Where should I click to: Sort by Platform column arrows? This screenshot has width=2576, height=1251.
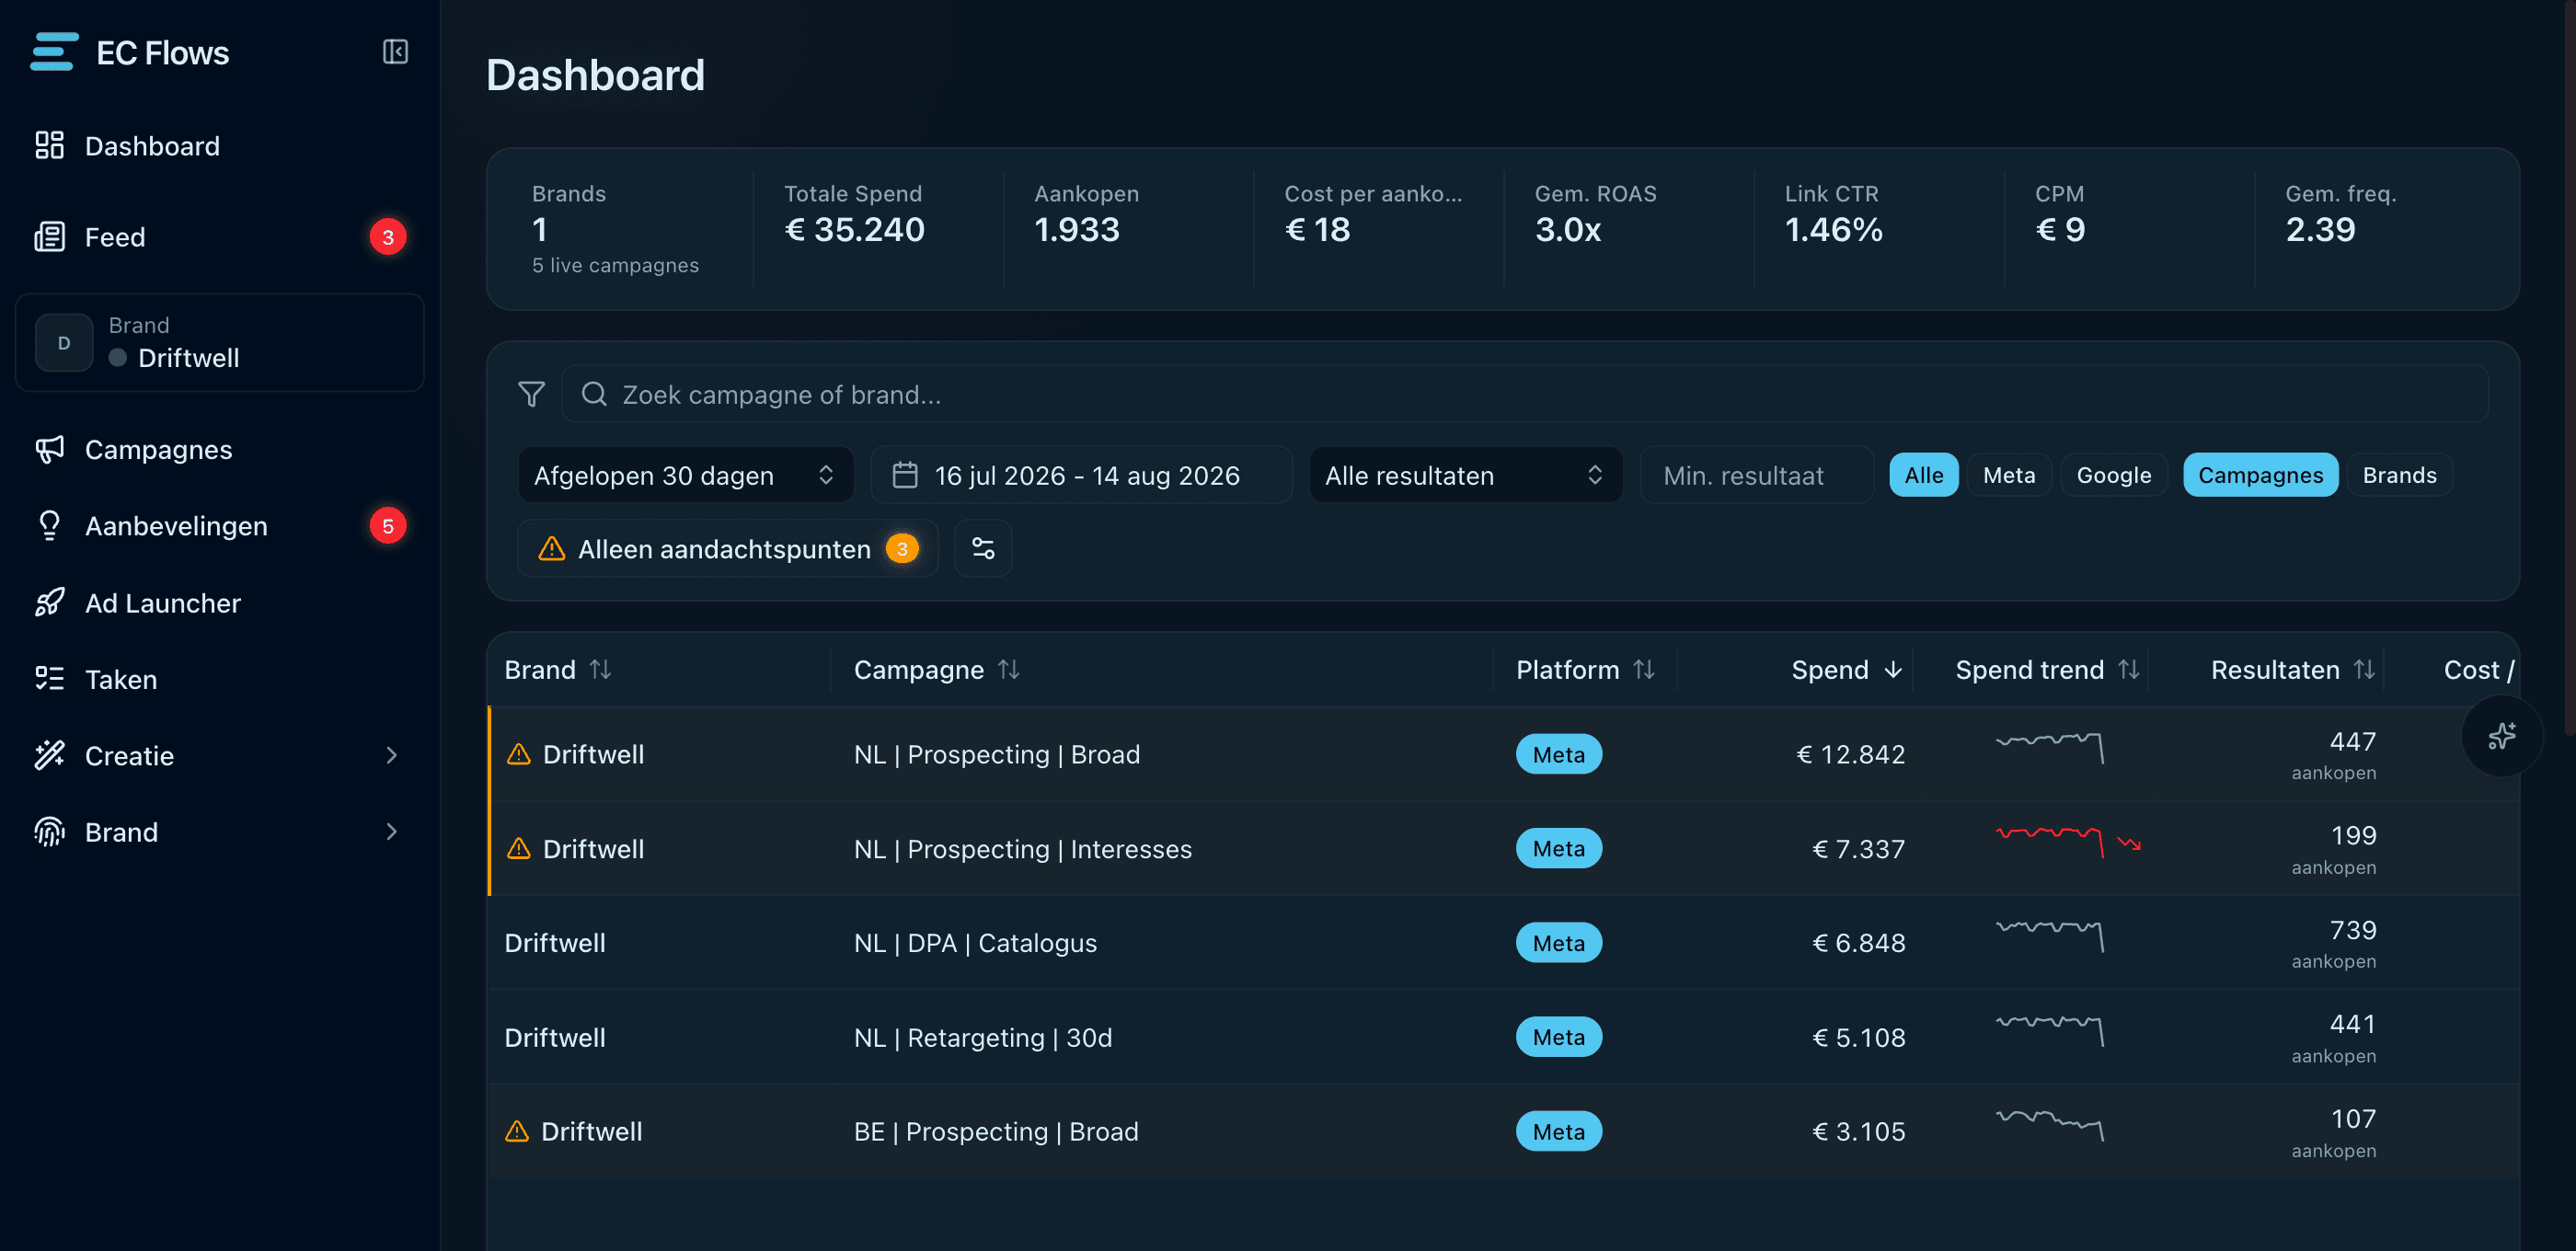pos(1644,669)
